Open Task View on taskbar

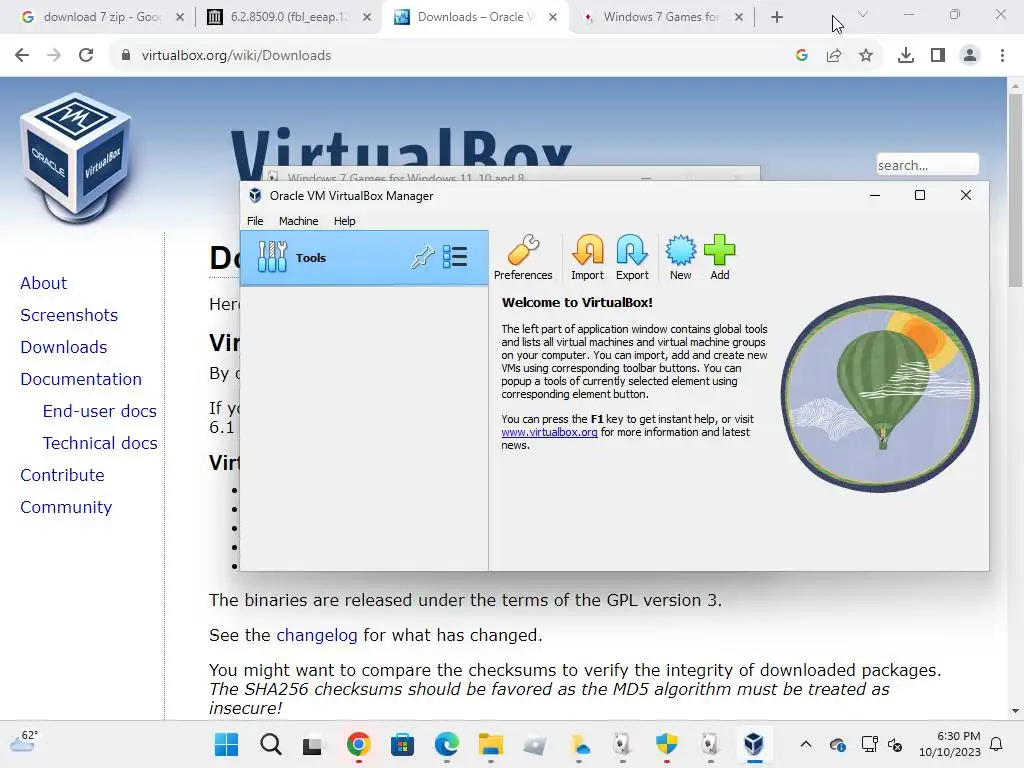coord(314,744)
